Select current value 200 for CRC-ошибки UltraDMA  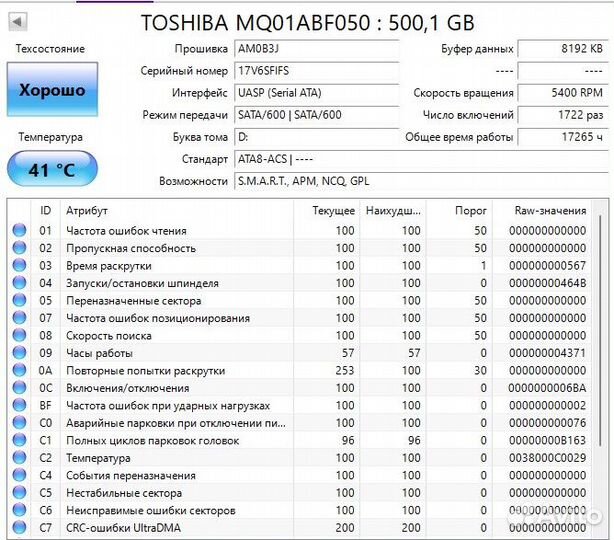[x=345, y=528]
